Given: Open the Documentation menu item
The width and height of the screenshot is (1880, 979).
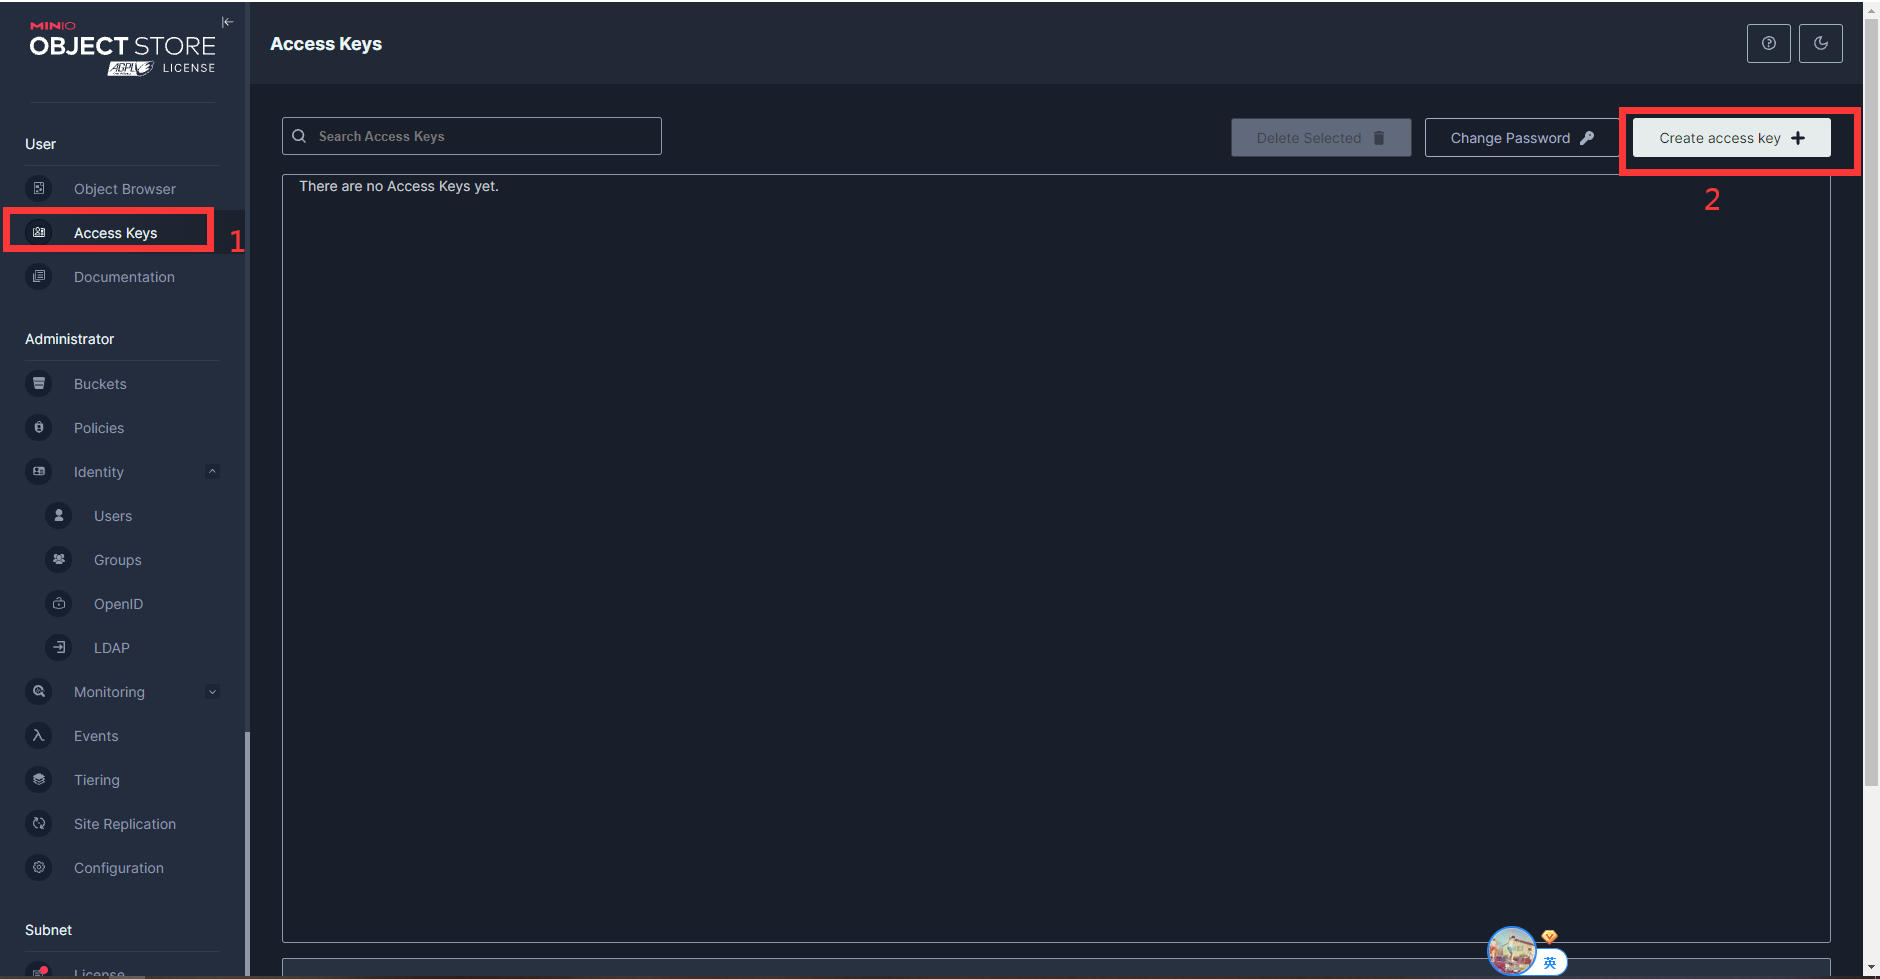Looking at the screenshot, I should 124,277.
